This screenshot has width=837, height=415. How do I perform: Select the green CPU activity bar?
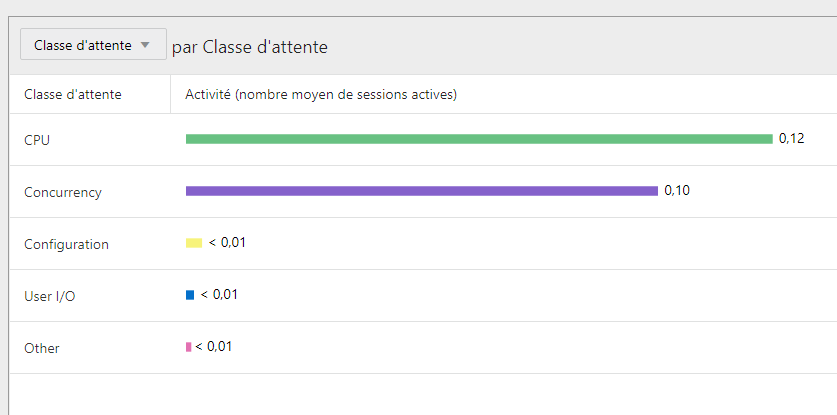click(x=479, y=139)
